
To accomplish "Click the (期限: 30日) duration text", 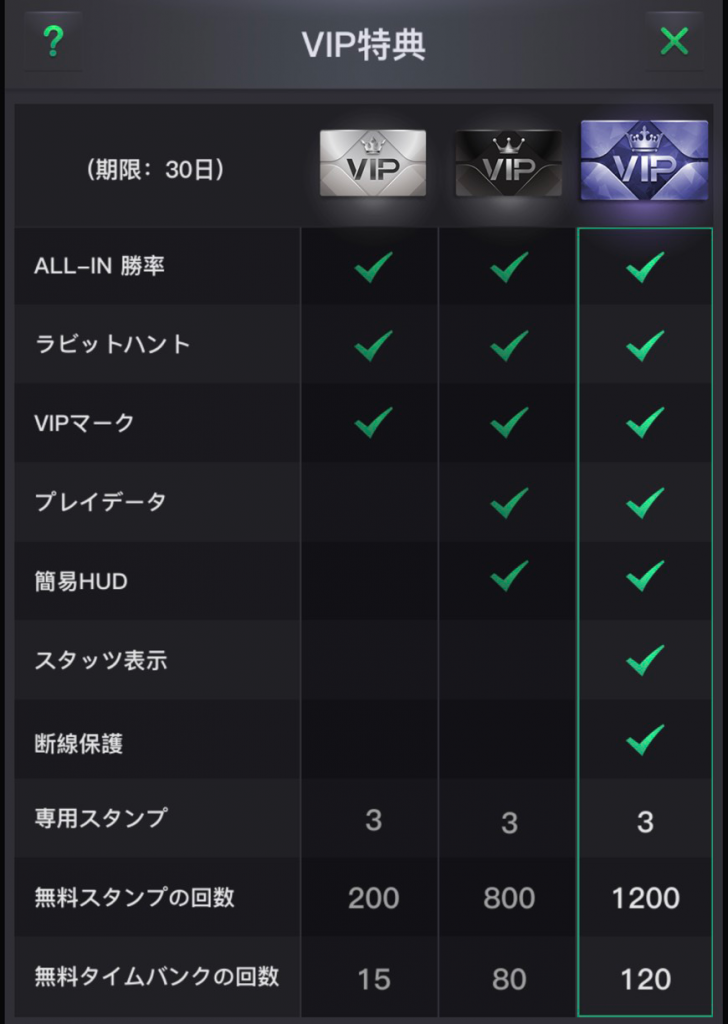I will point(155,170).
